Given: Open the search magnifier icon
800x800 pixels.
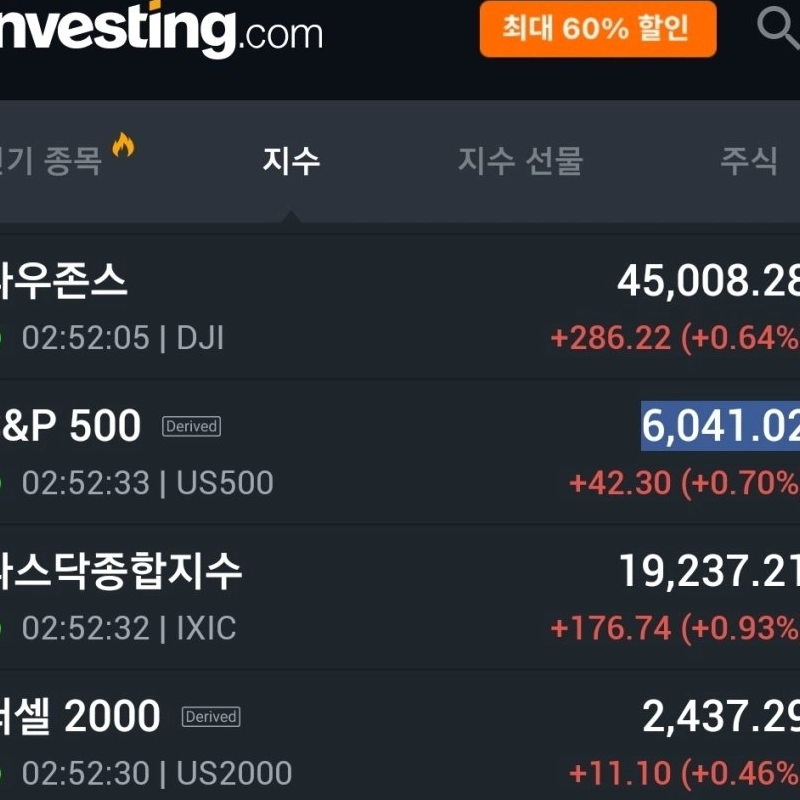Looking at the screenshot, I should point(778,28).
